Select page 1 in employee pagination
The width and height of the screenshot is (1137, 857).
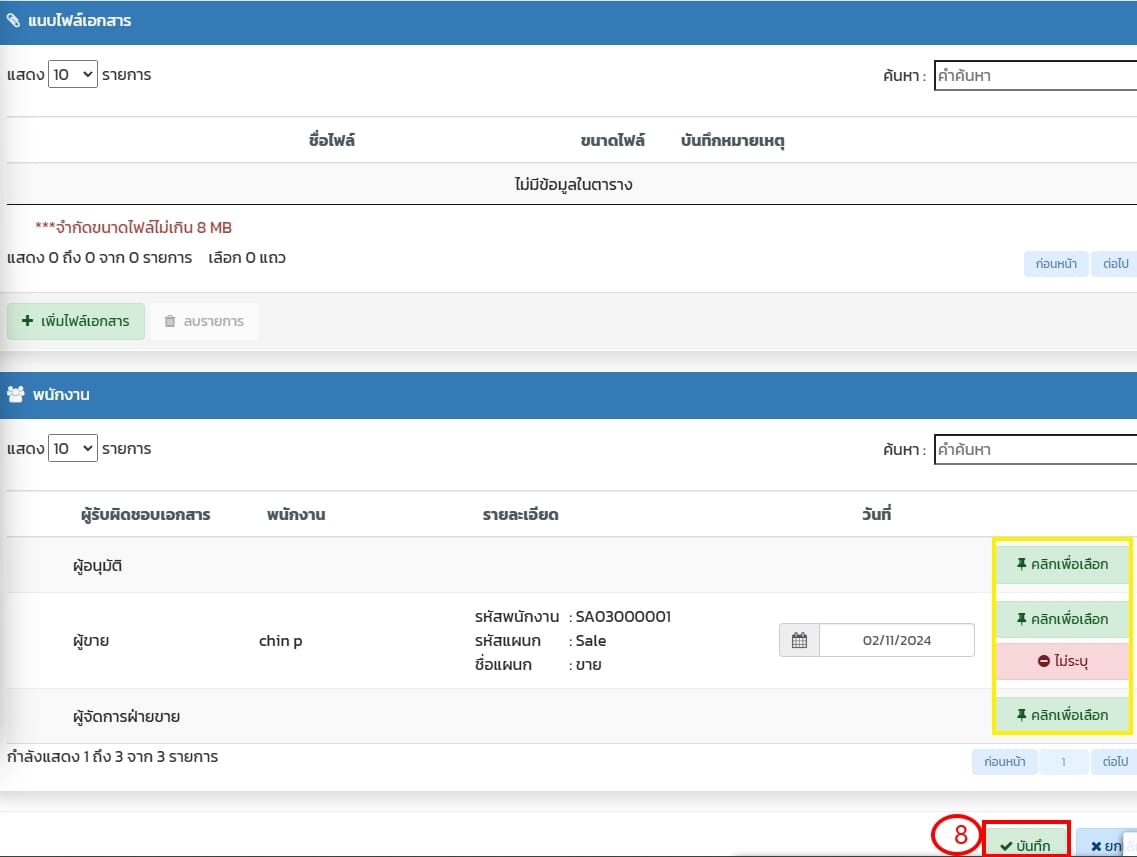coord(1063,762)
